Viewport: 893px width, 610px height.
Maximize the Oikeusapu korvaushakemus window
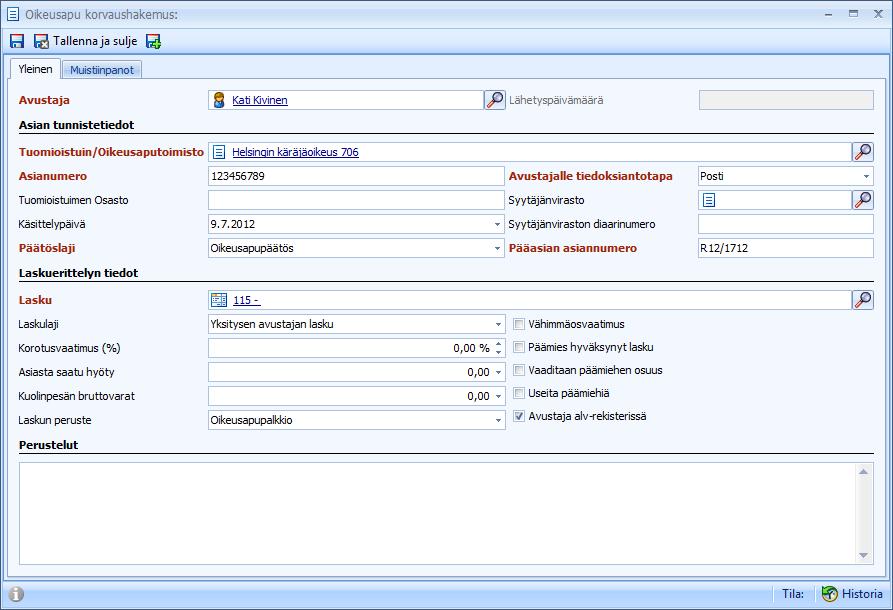(853, 14)
